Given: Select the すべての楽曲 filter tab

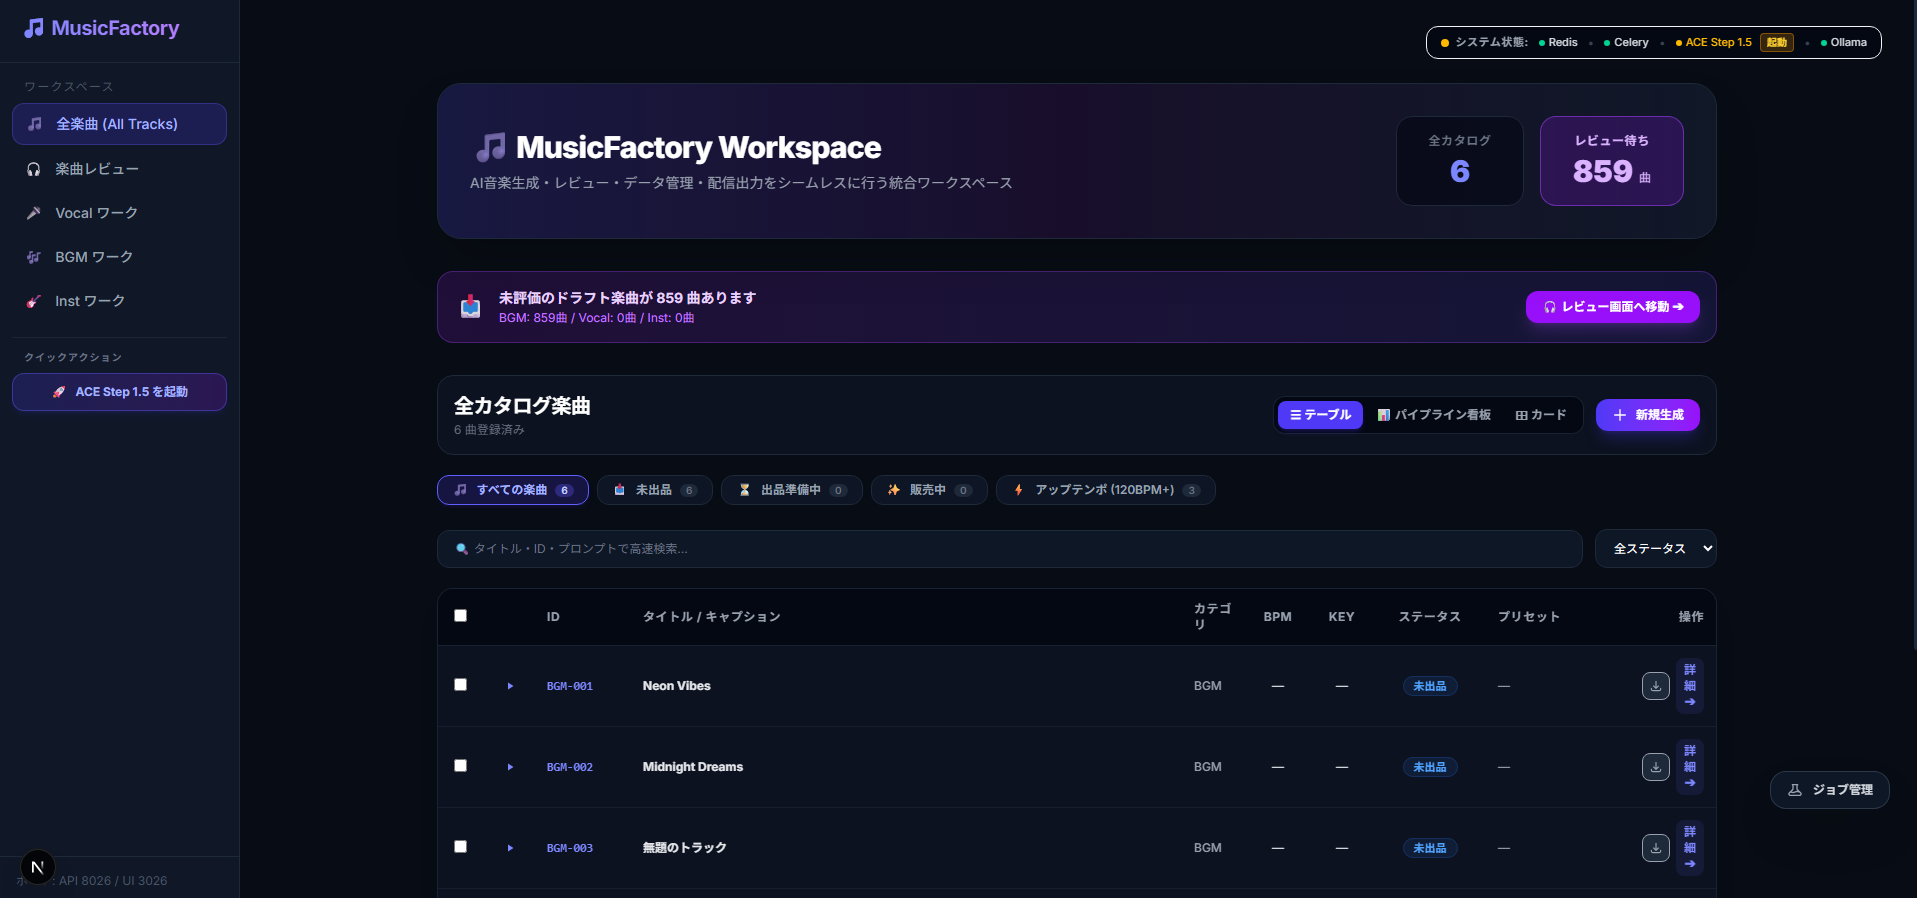Looking at the screenshot, I should [x=513, y=490].
